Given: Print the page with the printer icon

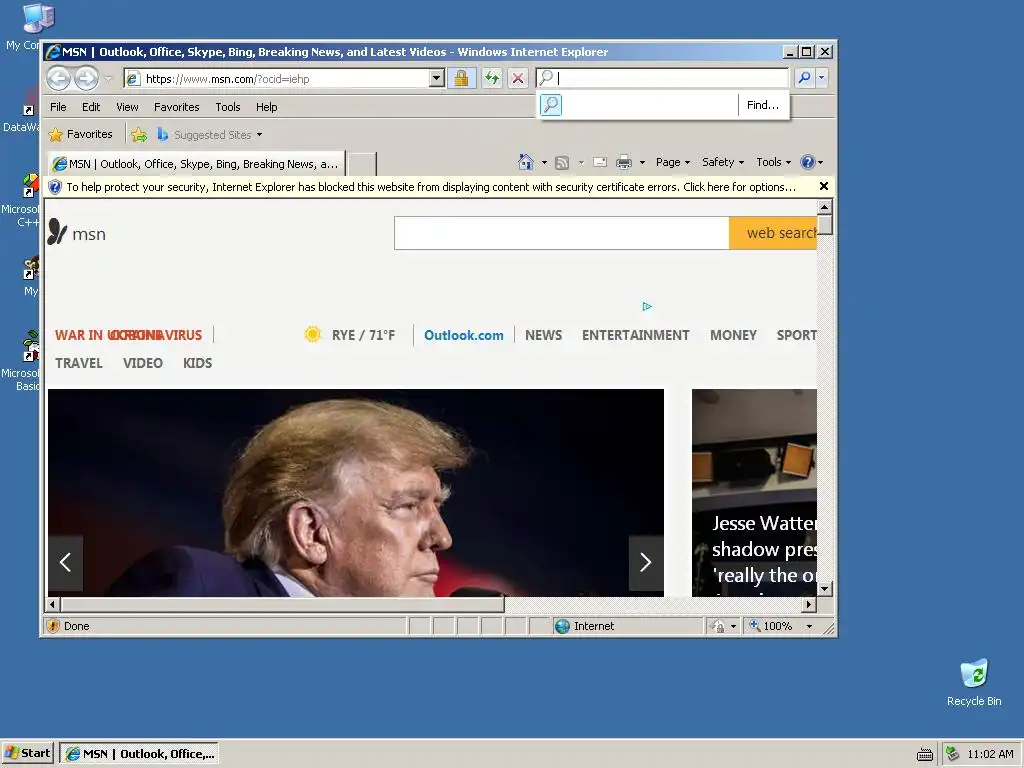Looking at the screenshot, I should [x=624, y=162].
